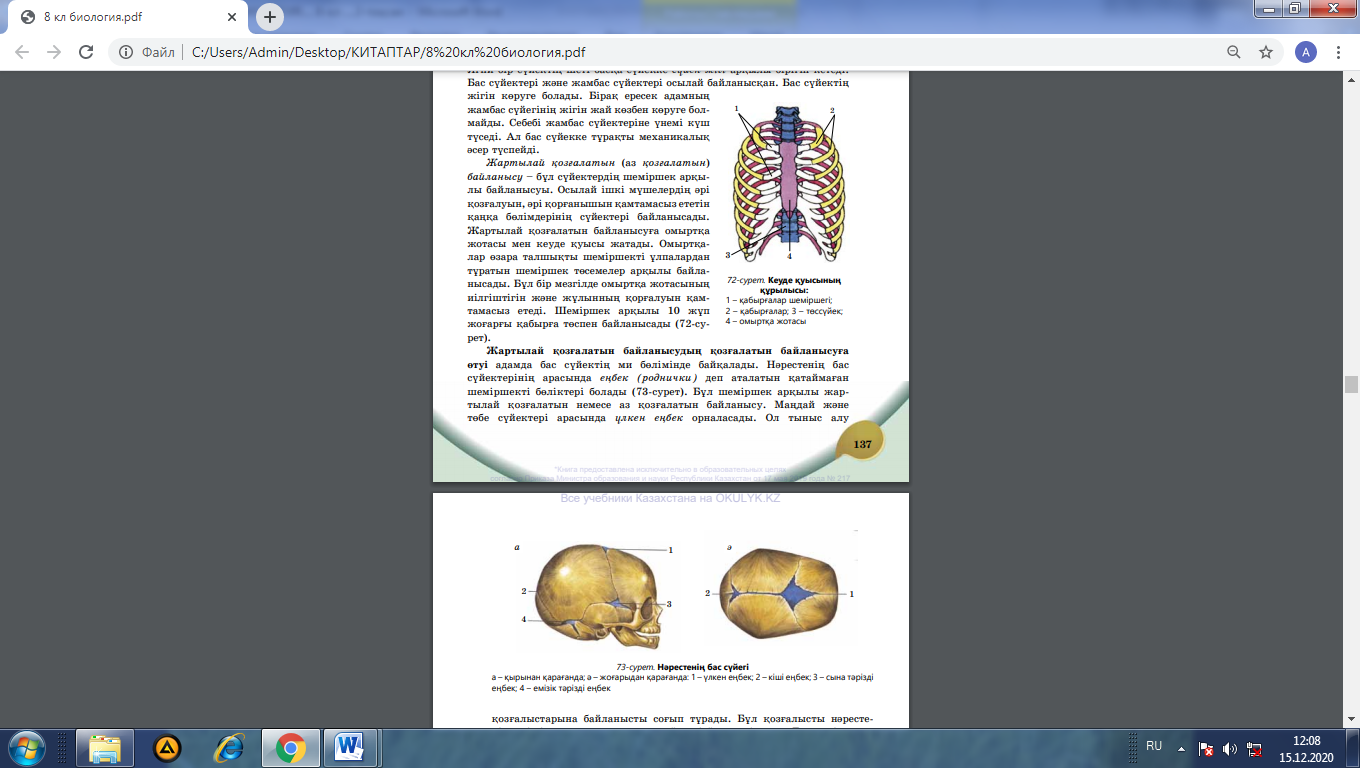Image resolution: width=1360 pixels, height=768 pixels.
Task: Open Internet Explorer from the taskbar
Action: [x=229, y=748]
